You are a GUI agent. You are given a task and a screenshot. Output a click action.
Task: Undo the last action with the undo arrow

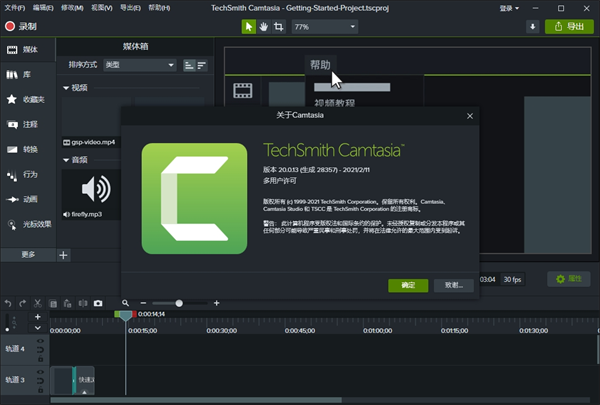point(8,303)
